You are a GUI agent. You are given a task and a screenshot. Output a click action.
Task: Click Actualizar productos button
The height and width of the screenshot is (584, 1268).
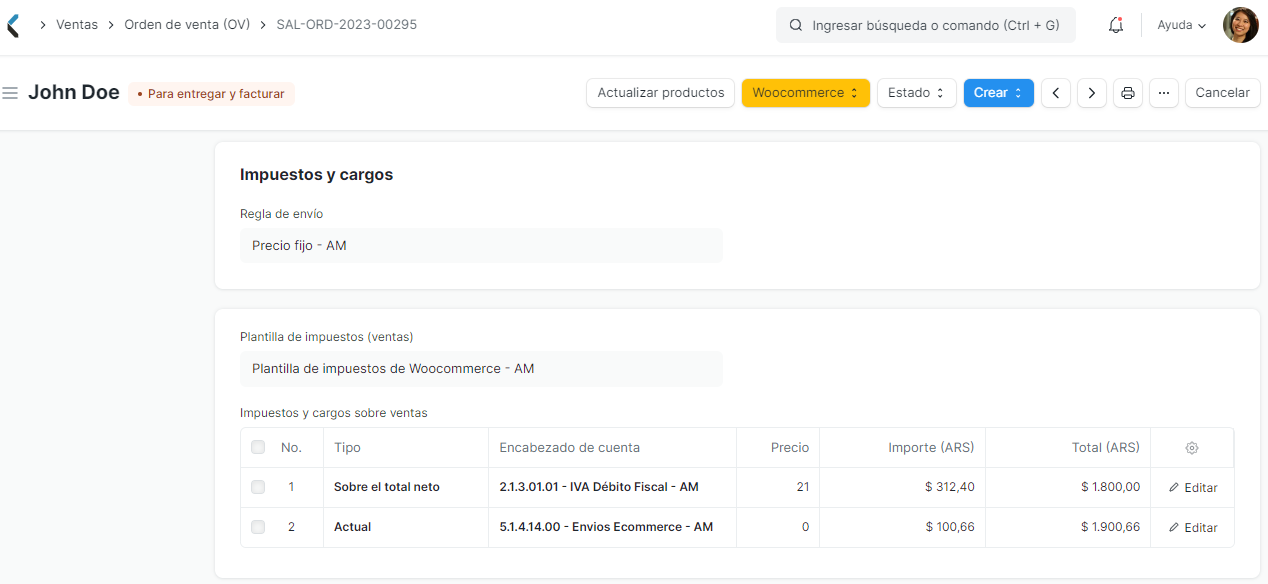point(661,93)
